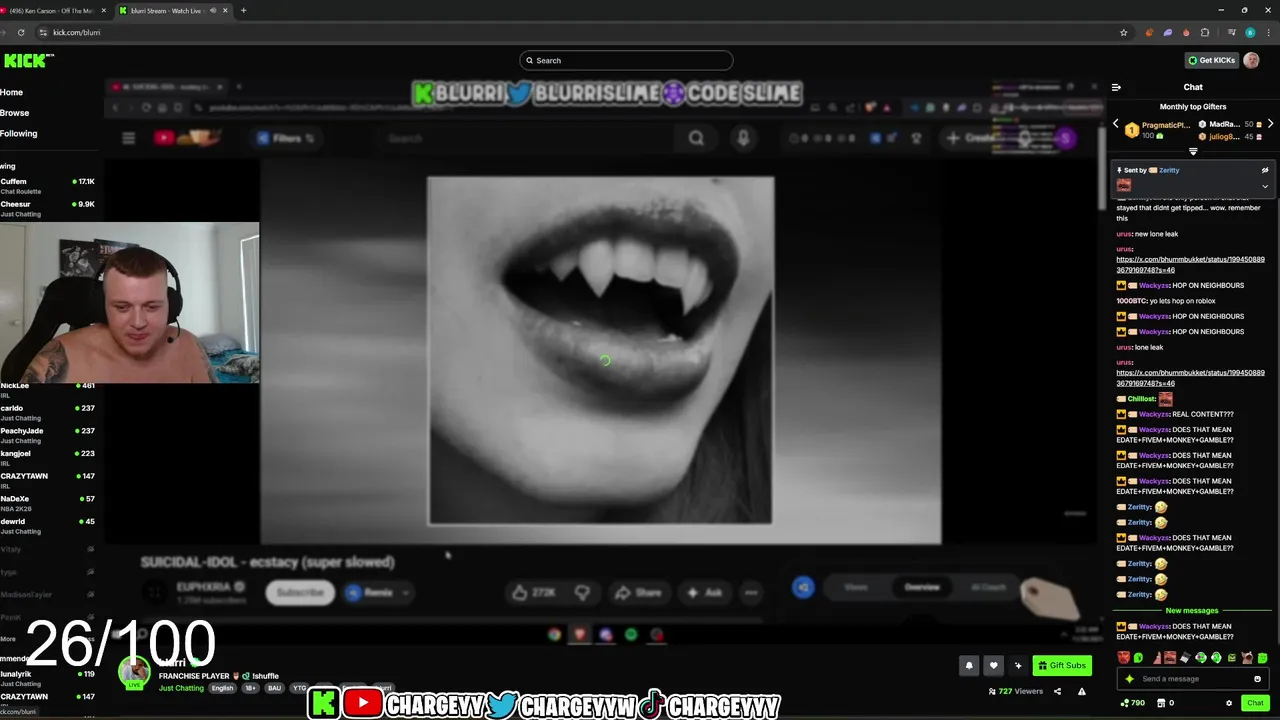Click the first emote in quick emote row
This screenshot has height=720, width=1280.
pyautogui.click(x=1124, y=658)
